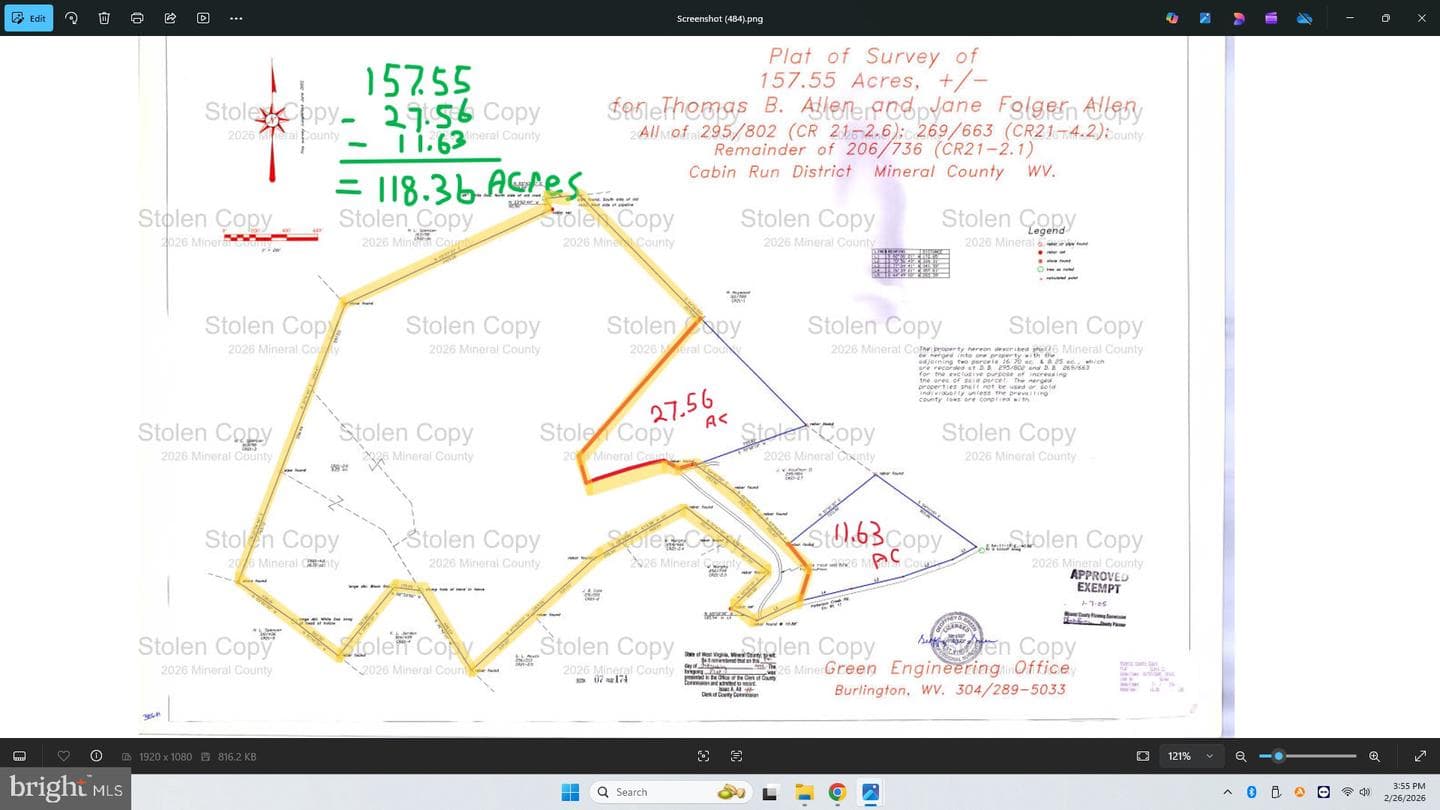The image size is (1440, 810).
Task: Scan text in image with the OCR icon
Action: pyautogui.click(x=736, y=756)
